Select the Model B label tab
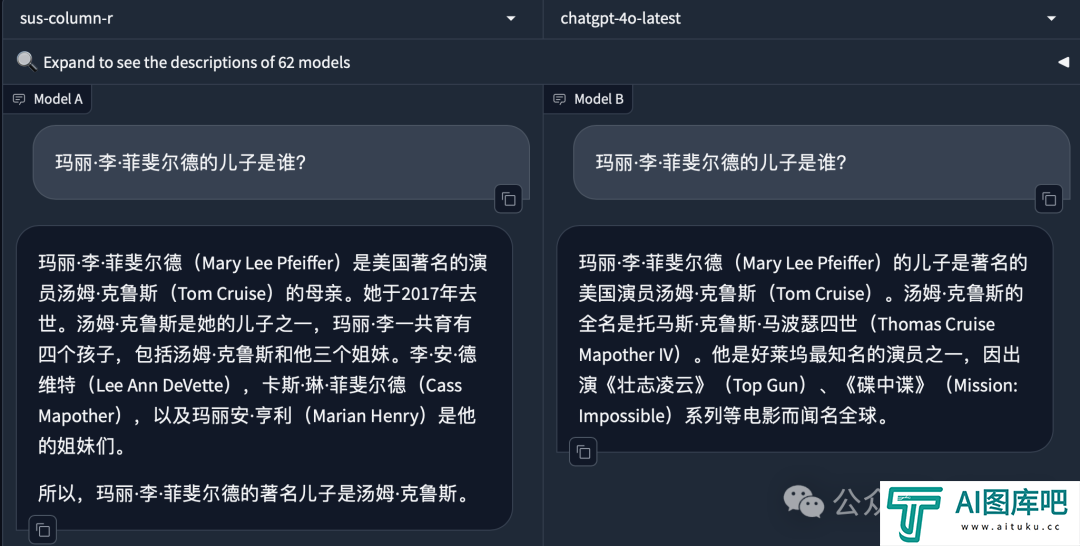This screenshot has height=546, width=1080. pyautogui.click(x=588, y=99)
